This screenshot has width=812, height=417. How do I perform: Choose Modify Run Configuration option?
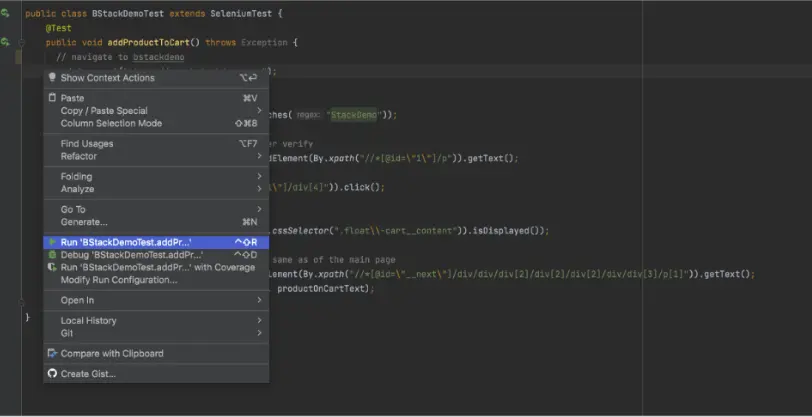[x=119, y=279]
